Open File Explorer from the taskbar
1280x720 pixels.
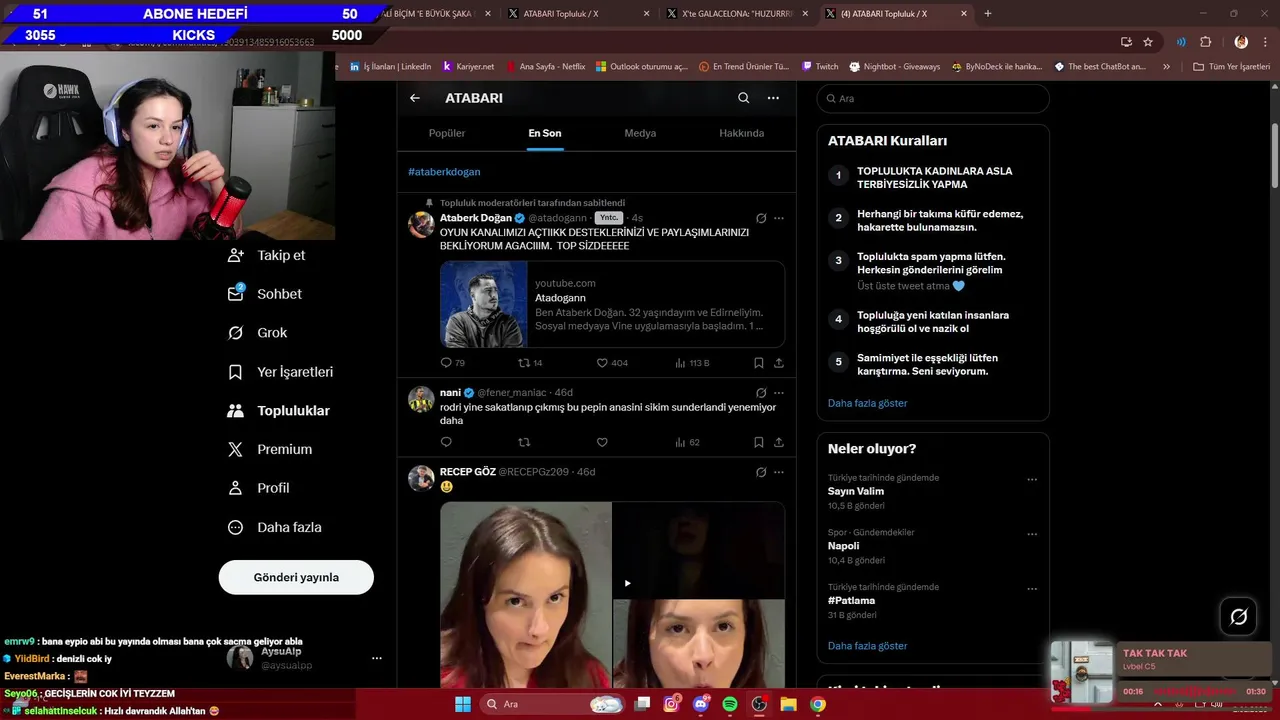point(788,704)
